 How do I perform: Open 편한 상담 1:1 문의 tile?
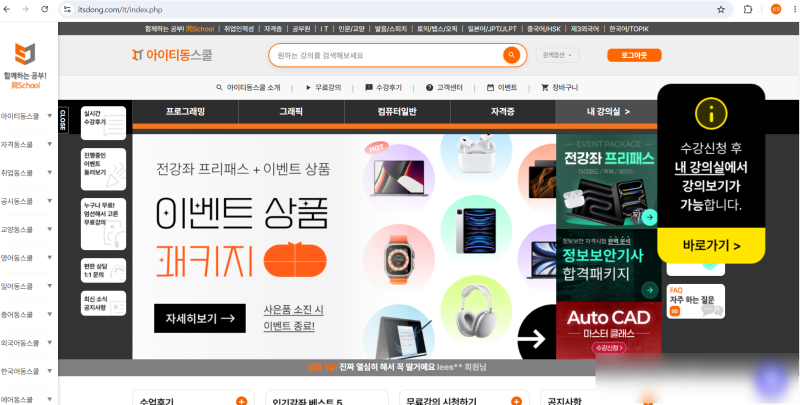103,270
